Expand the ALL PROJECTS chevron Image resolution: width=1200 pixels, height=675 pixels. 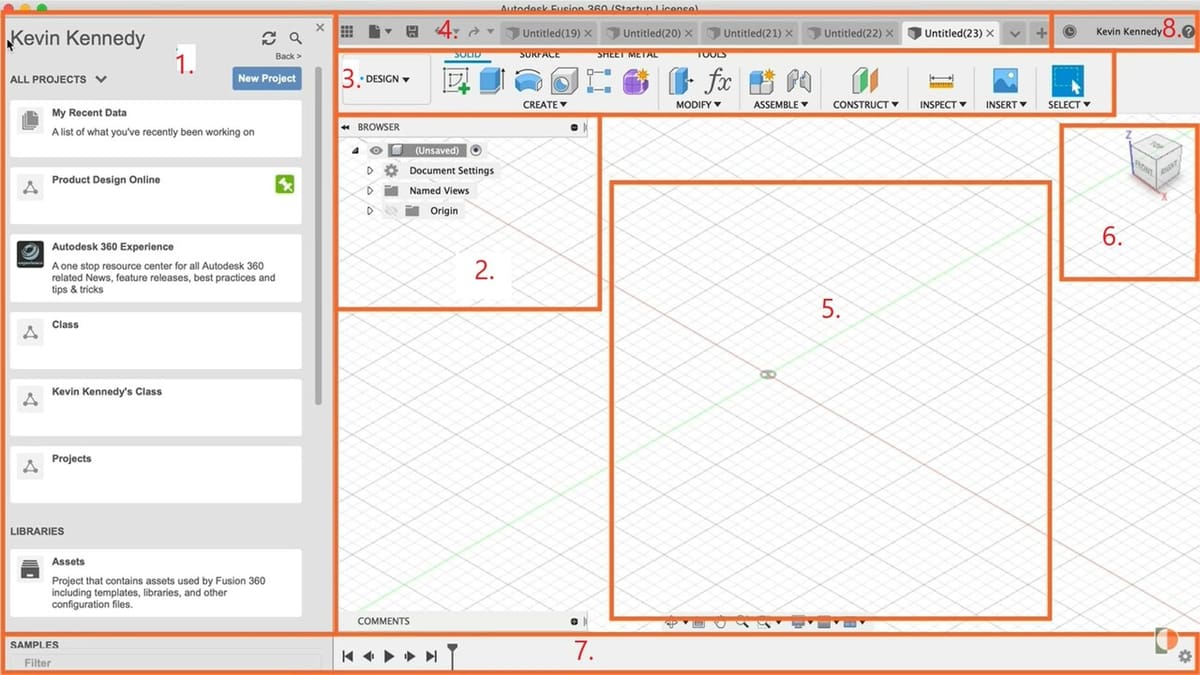[x=101, y=79]
